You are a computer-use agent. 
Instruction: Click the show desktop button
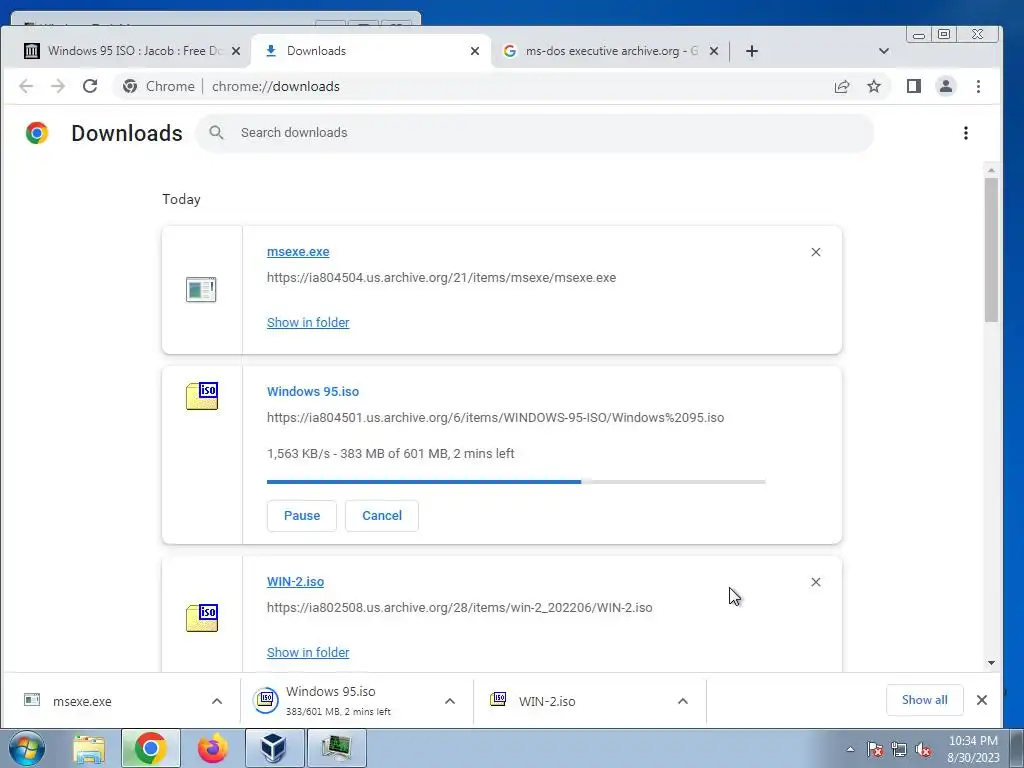coord(1017,748)
